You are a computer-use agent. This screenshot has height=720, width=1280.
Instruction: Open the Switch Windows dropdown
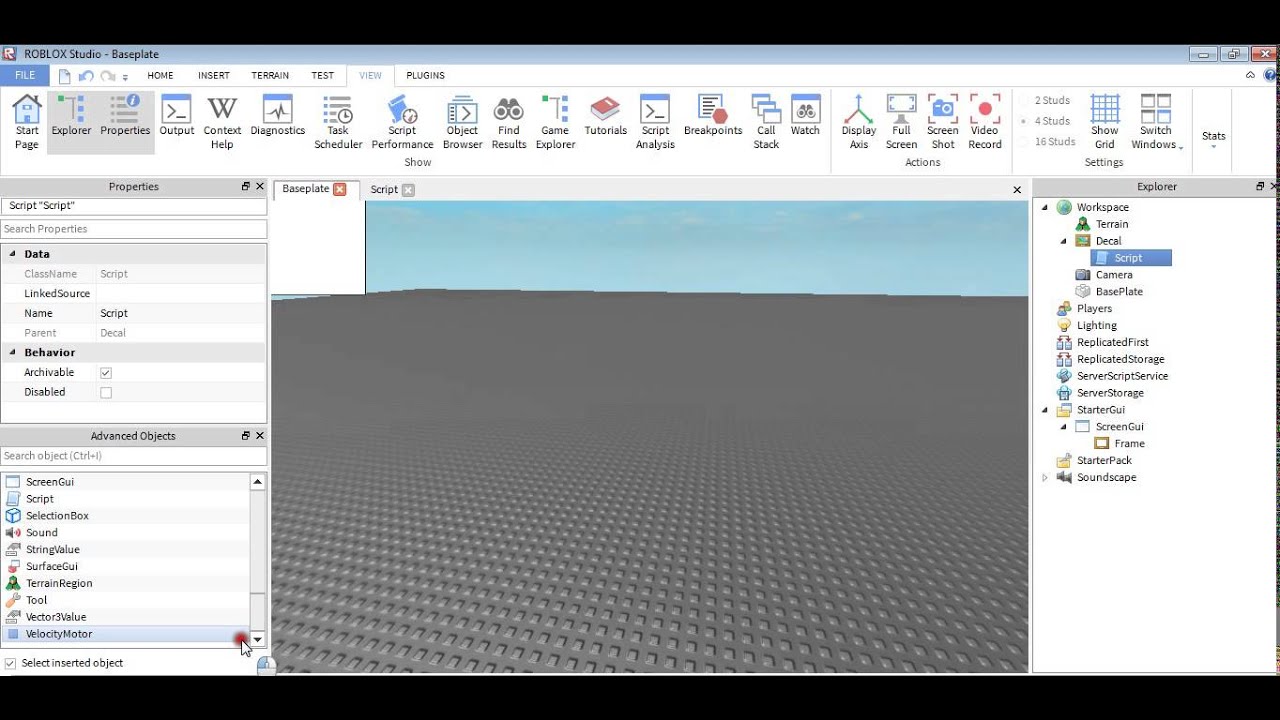click(1156, 122)
